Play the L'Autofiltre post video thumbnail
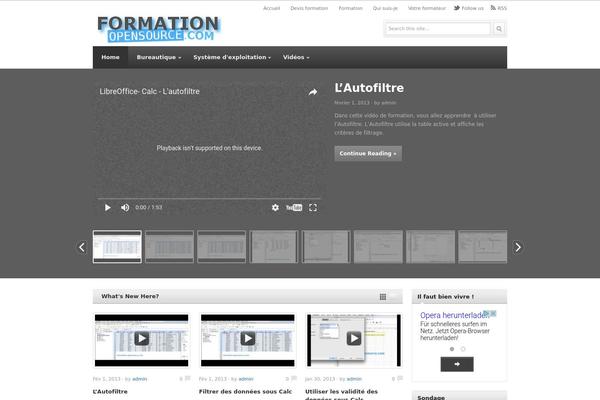The width and height of the screenshot is (600, 400). point(142,338)
